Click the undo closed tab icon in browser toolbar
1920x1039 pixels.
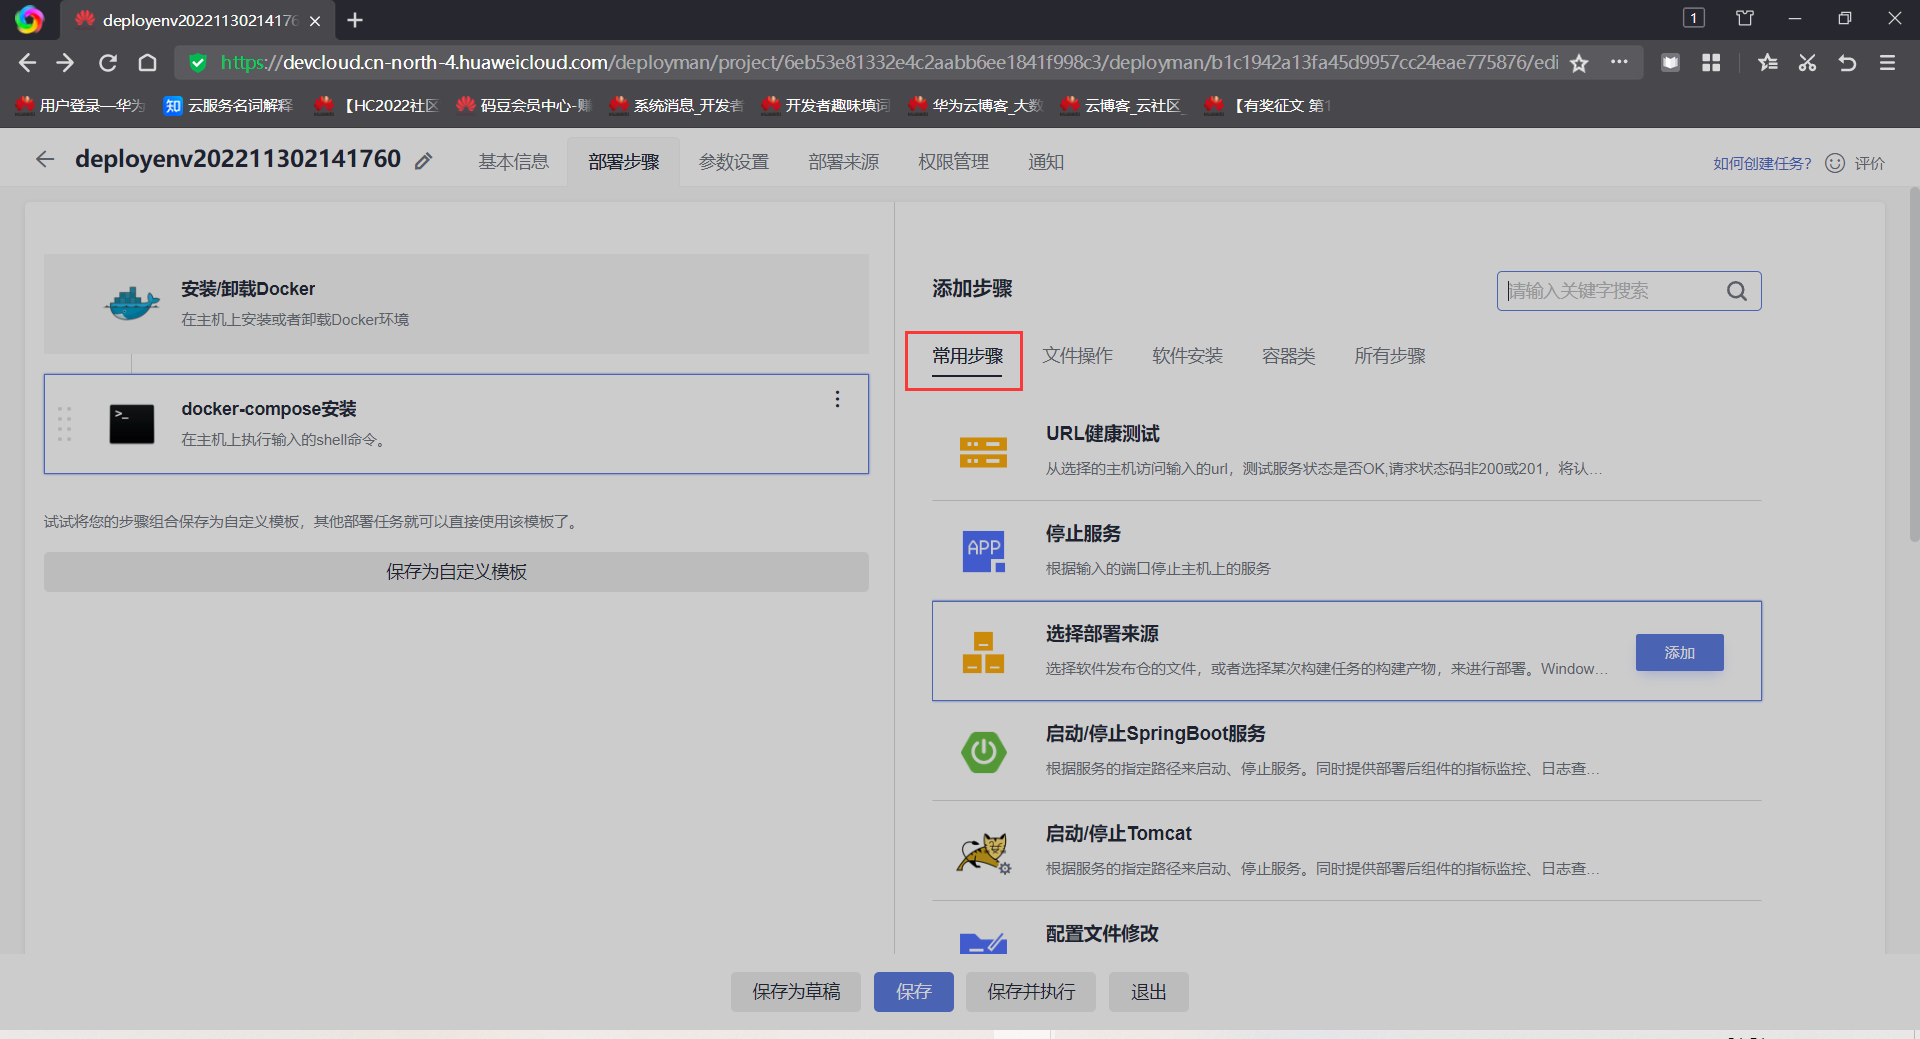tap(1847, 63)
